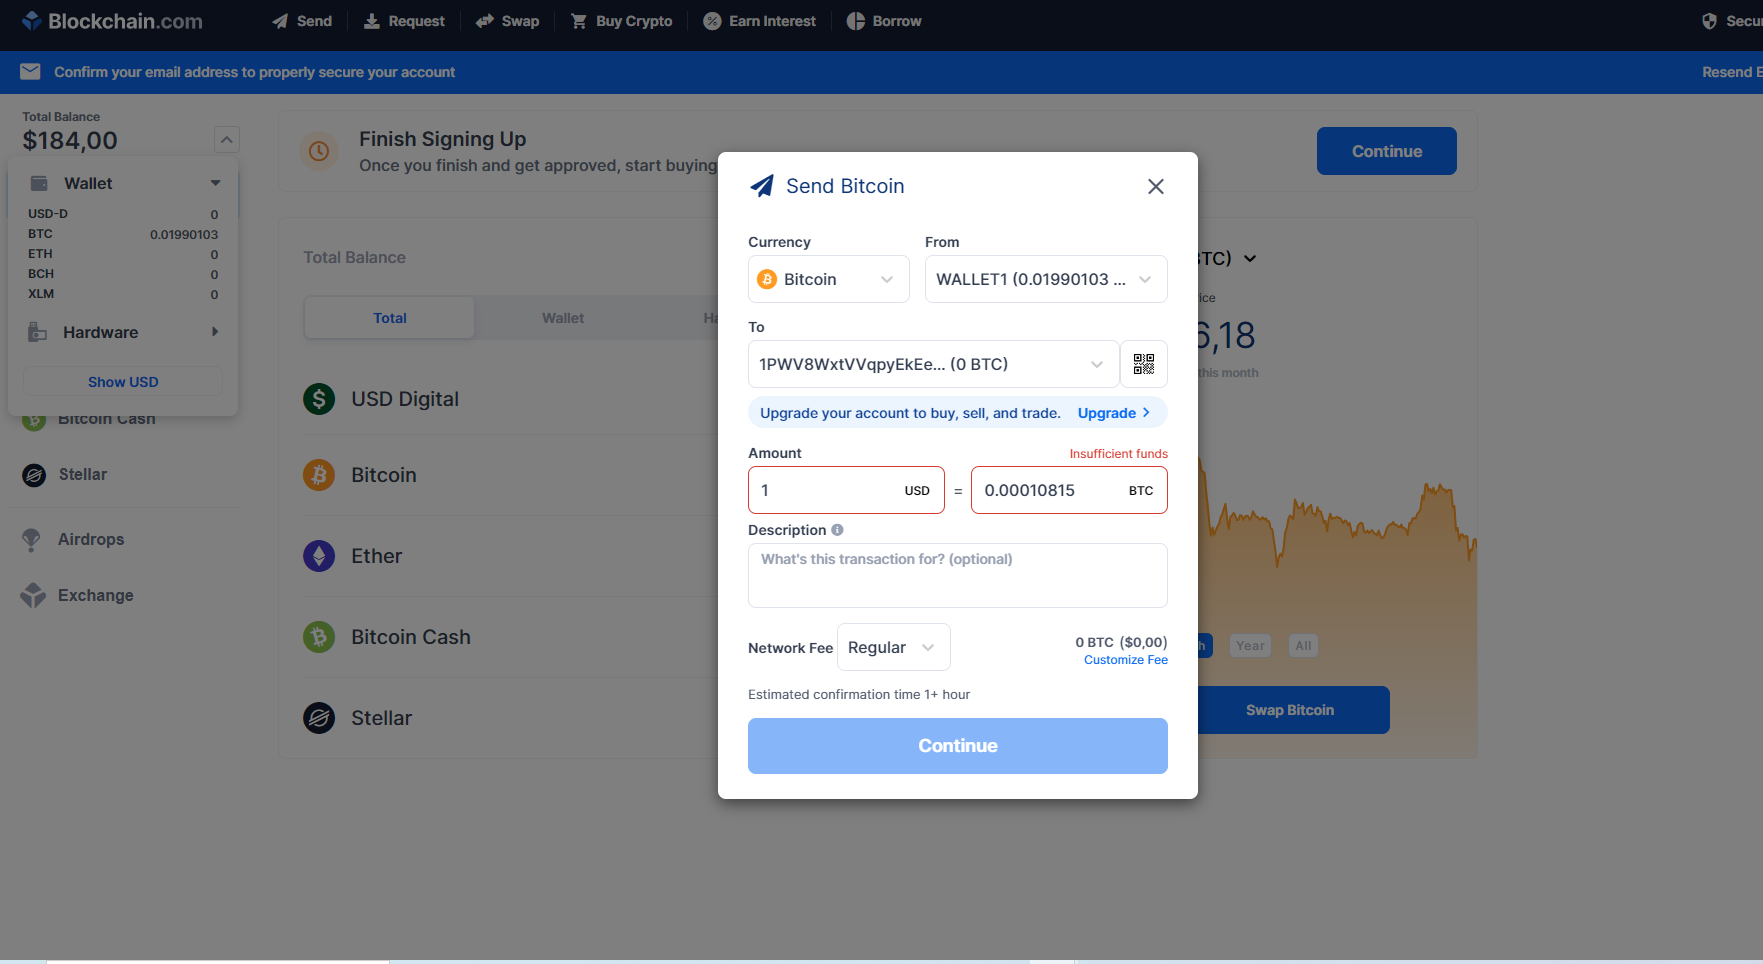This screenshot has width=1763, height=964.
Task: Click the Airdrops parachute icon
Action: [x=32, y=540]
